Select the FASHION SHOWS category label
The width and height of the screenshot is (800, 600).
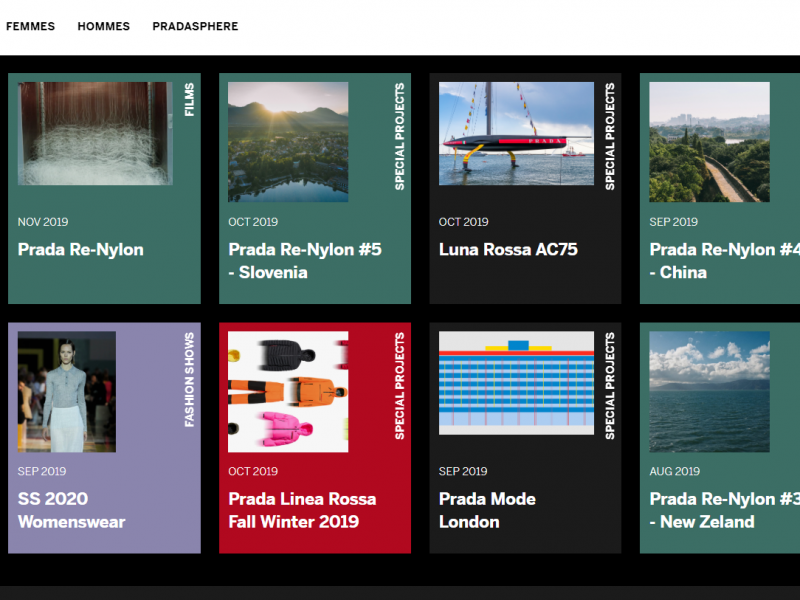(189, 380)
